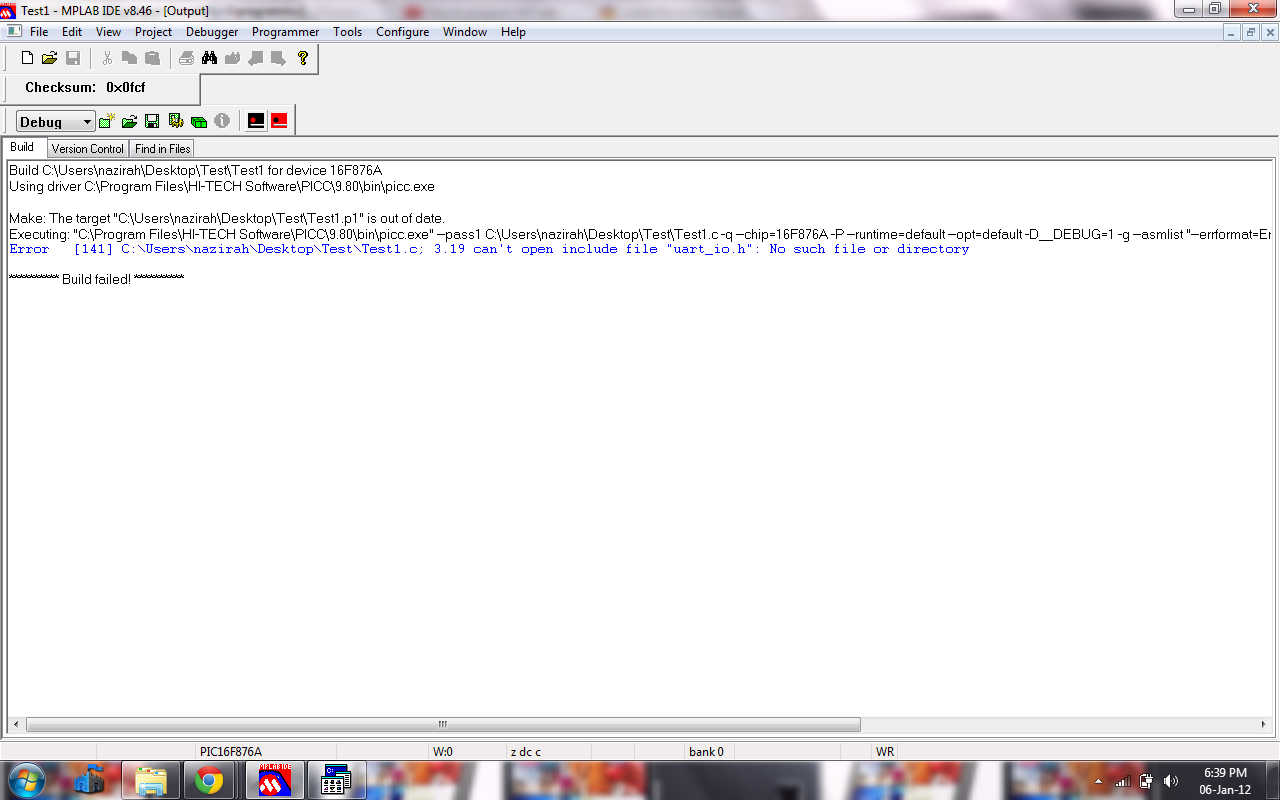Click the Checksum 0x0fcf readout
This screenshot has width=1280, height=800.
pyautogui.click(x=85, y=88)
